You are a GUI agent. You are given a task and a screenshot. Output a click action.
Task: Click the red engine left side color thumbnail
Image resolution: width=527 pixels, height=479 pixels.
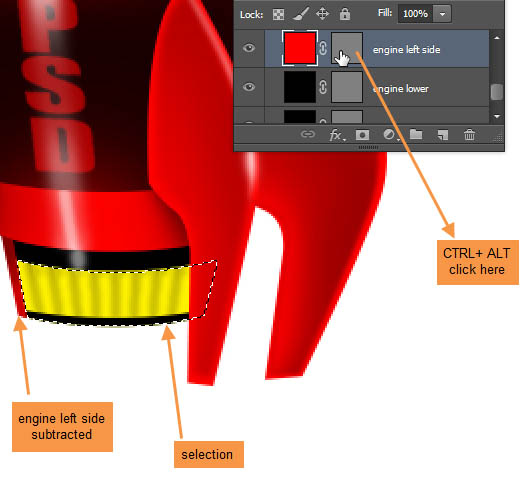click(x=300, y=48)
